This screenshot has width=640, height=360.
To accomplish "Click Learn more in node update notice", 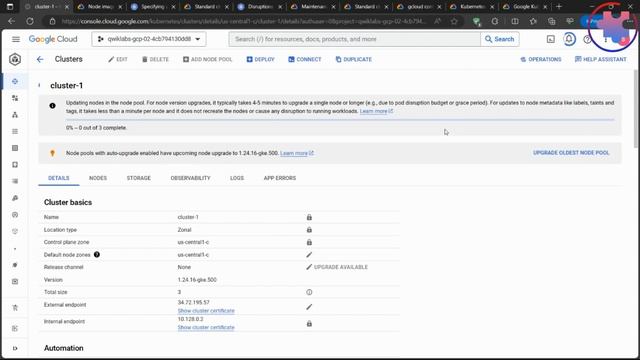I will [376, 111].
